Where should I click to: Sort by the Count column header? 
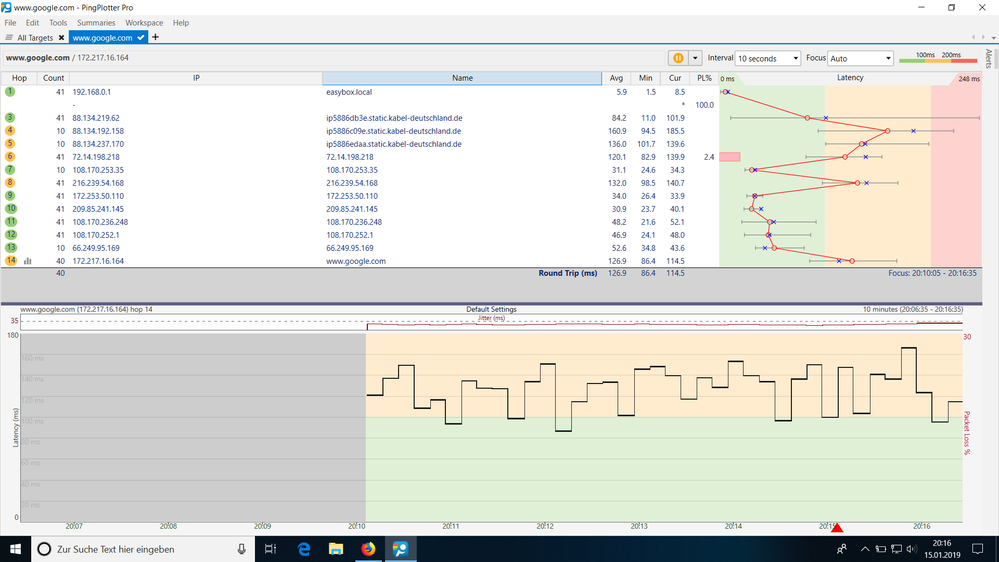[54, 78]
